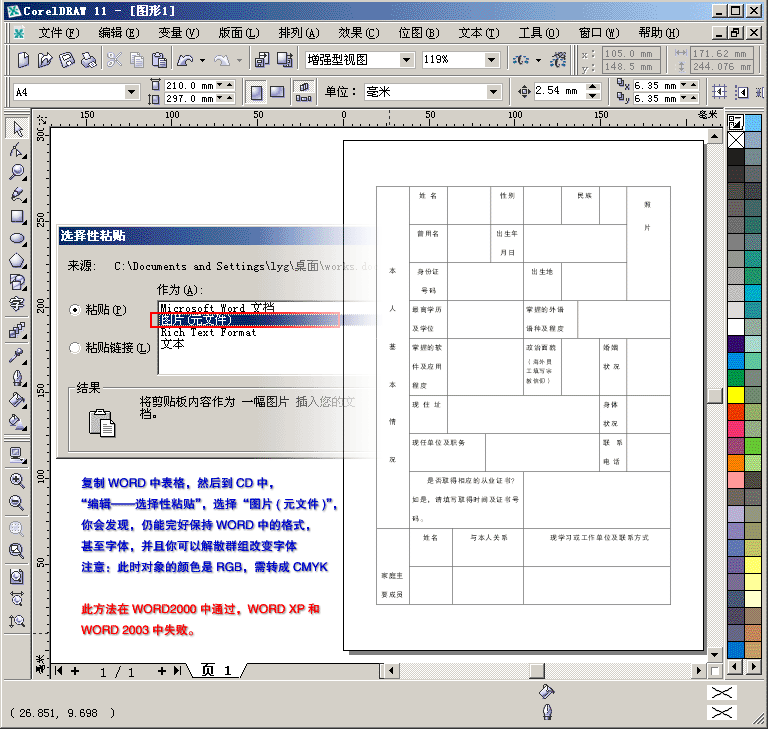This screenshot has width=768, height=729.
Task: Open the 119% zoom level dropdown
Action: (x=491, y=60)
